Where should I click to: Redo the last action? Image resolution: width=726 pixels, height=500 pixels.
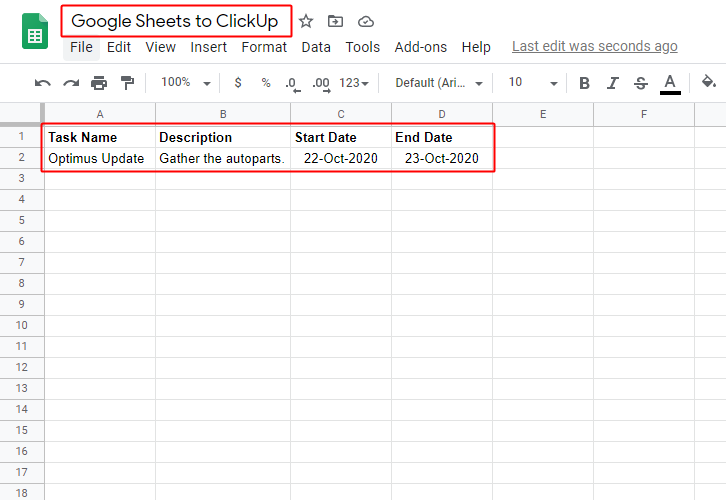pyautogui.click(x=71, y=83)
